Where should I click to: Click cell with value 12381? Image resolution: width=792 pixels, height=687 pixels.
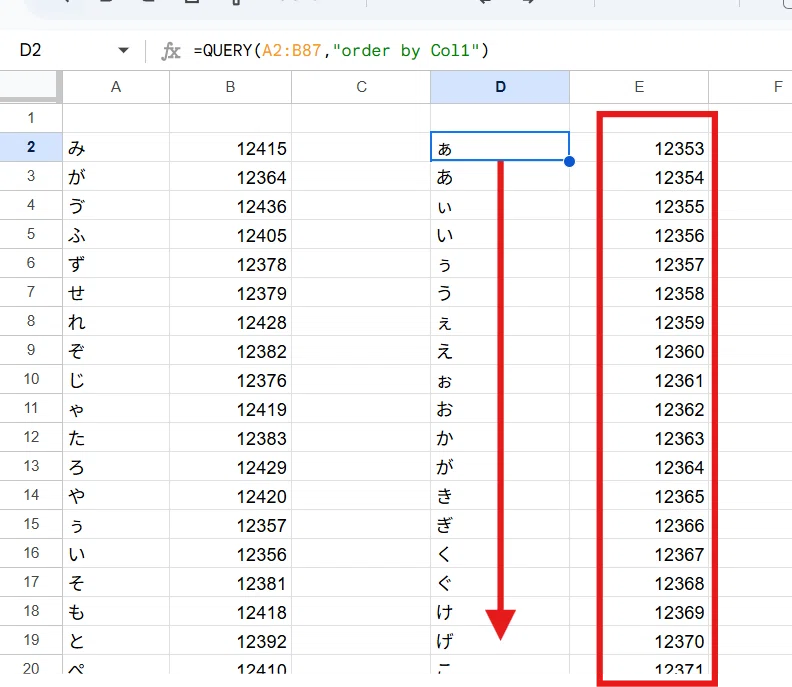pos(230,582)
